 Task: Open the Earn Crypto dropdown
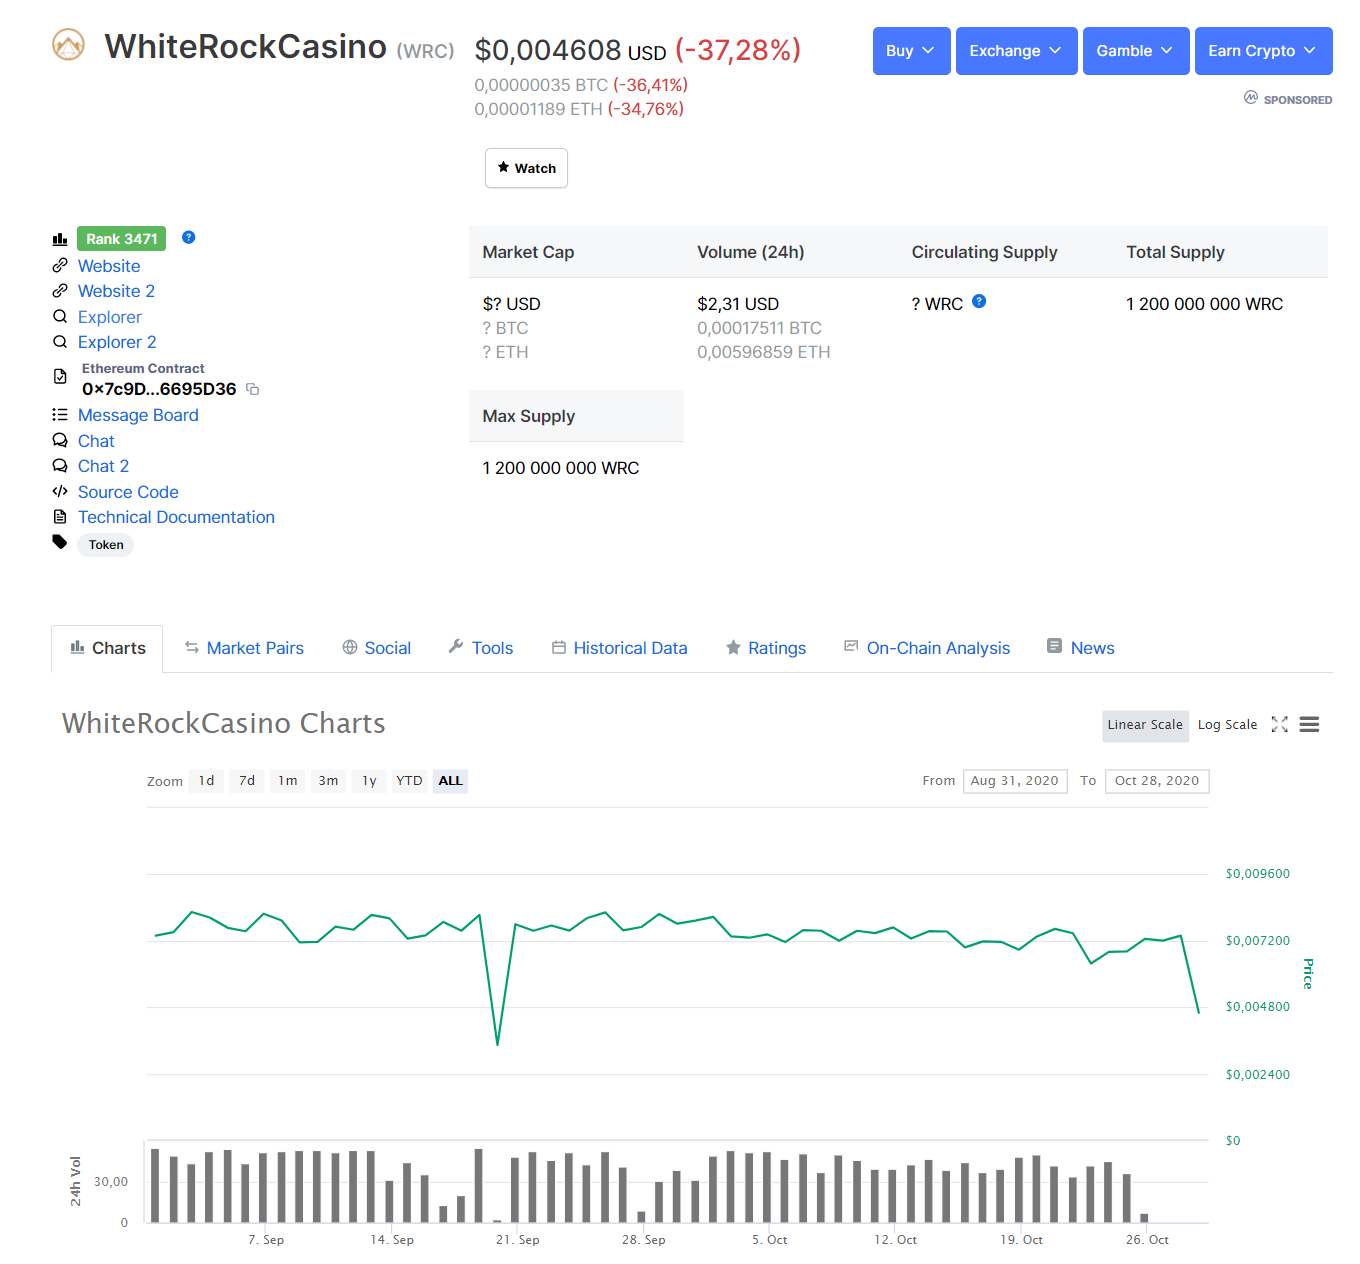point(1263,51)
